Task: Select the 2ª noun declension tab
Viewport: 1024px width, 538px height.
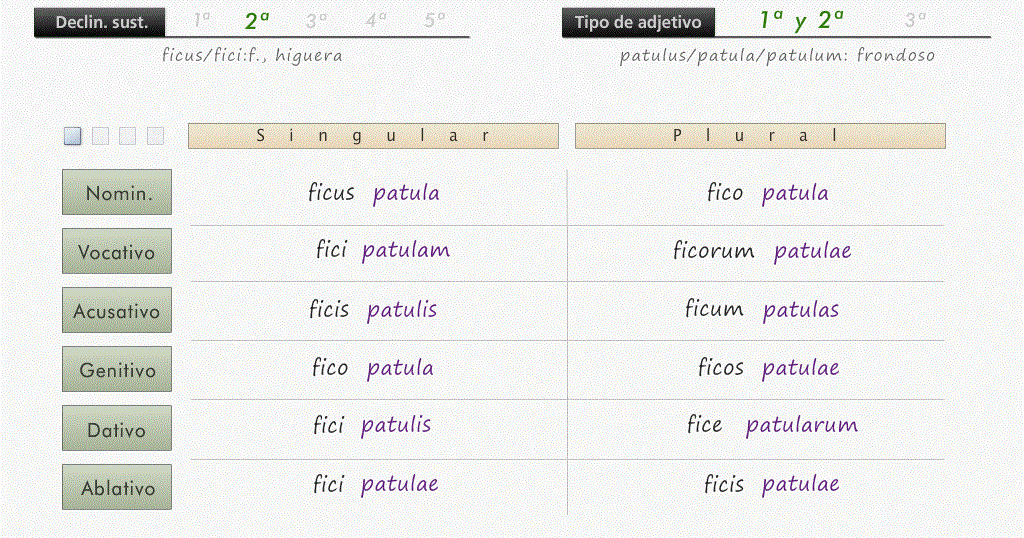Action: click(x=257, y=20)
